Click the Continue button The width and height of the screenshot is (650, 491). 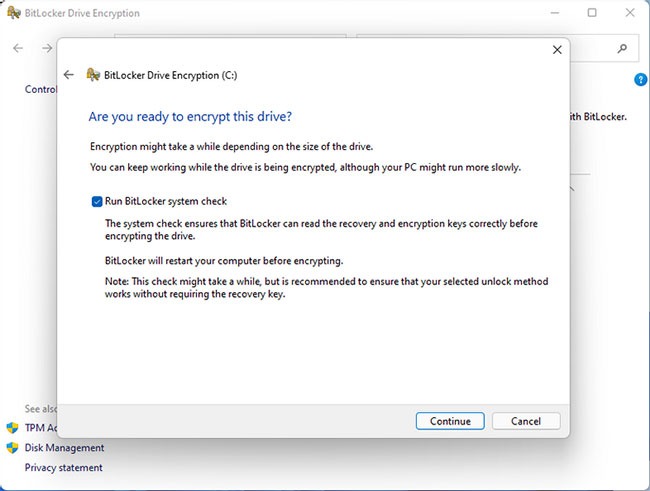click(x=450, y=421)
